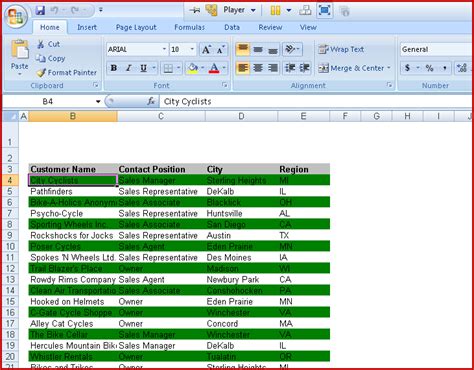
Task: Toggle bold formatting
Action: click(113, 68)
